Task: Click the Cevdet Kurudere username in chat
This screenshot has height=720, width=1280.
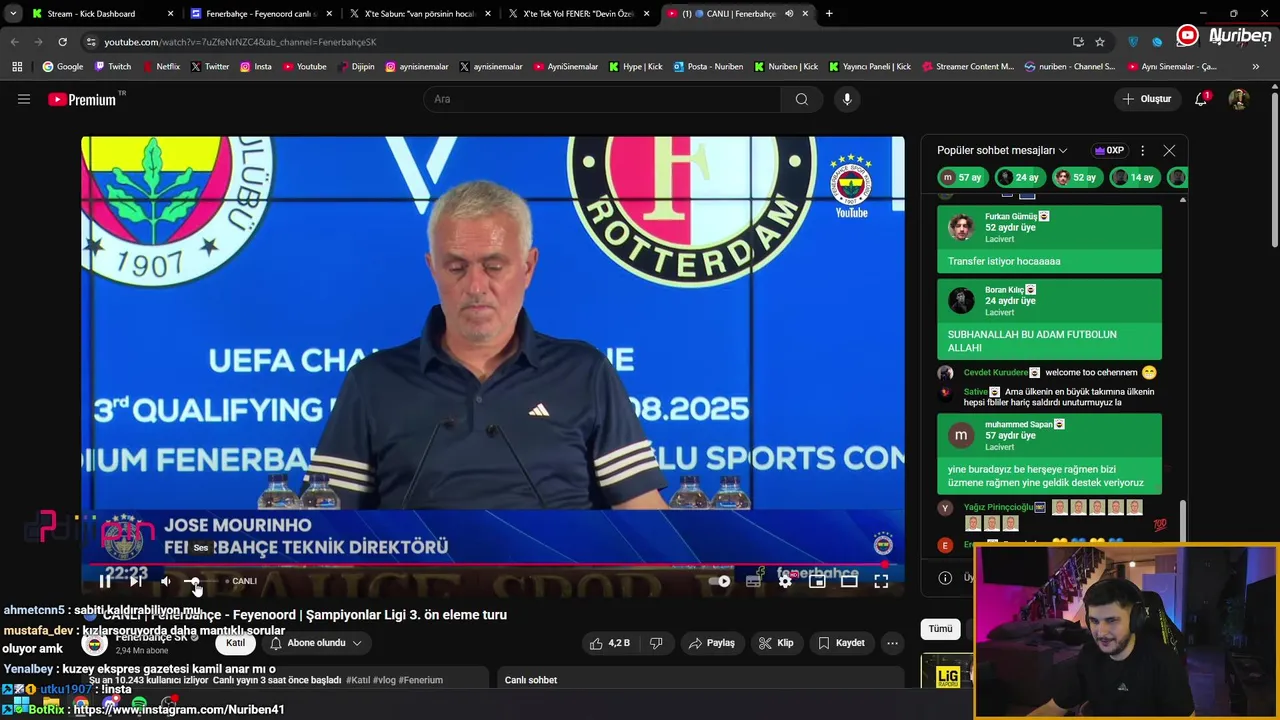Action: [x=995, y=372]
